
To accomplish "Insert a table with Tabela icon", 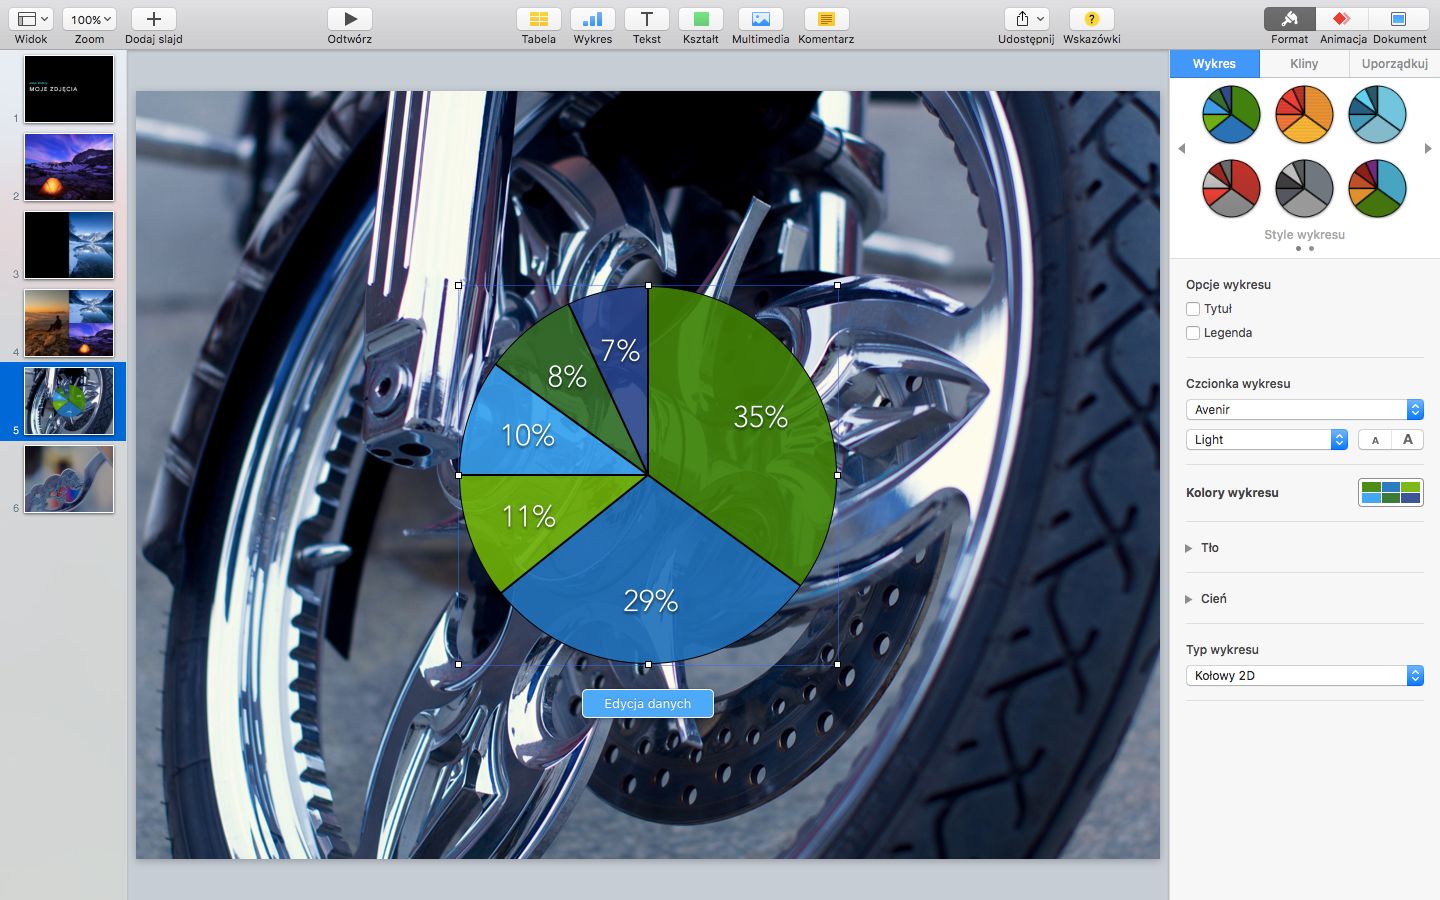I will 538,19.
